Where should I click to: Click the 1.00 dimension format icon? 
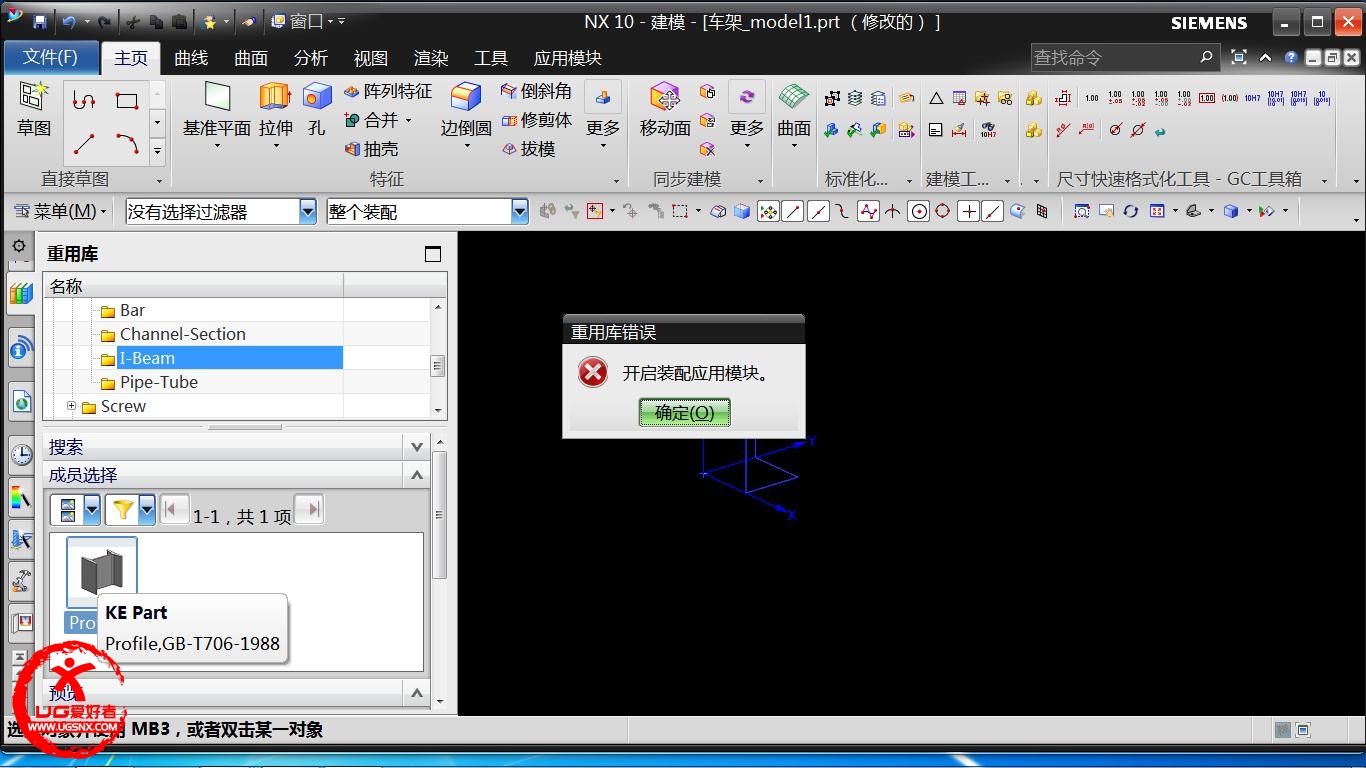1091,98
